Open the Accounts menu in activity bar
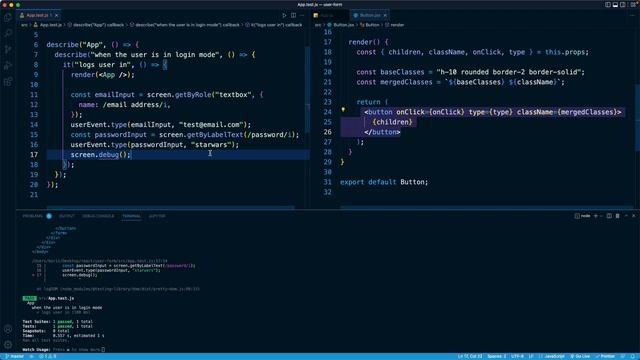 point(8,329)
